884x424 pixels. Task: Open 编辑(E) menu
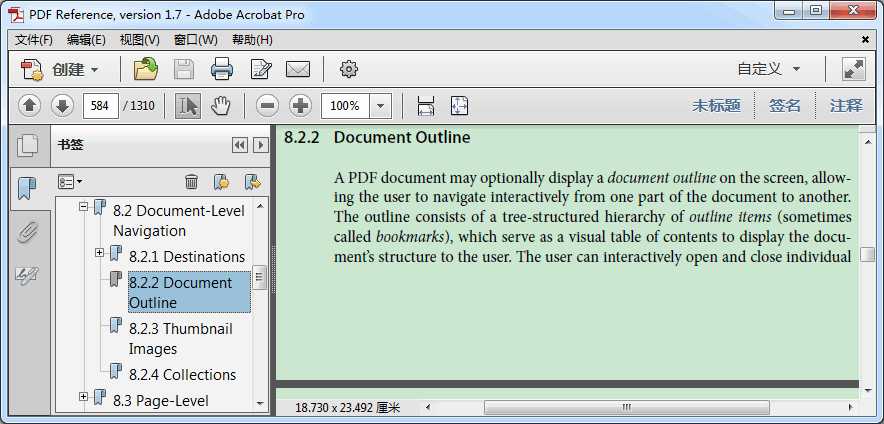point(86,40)
